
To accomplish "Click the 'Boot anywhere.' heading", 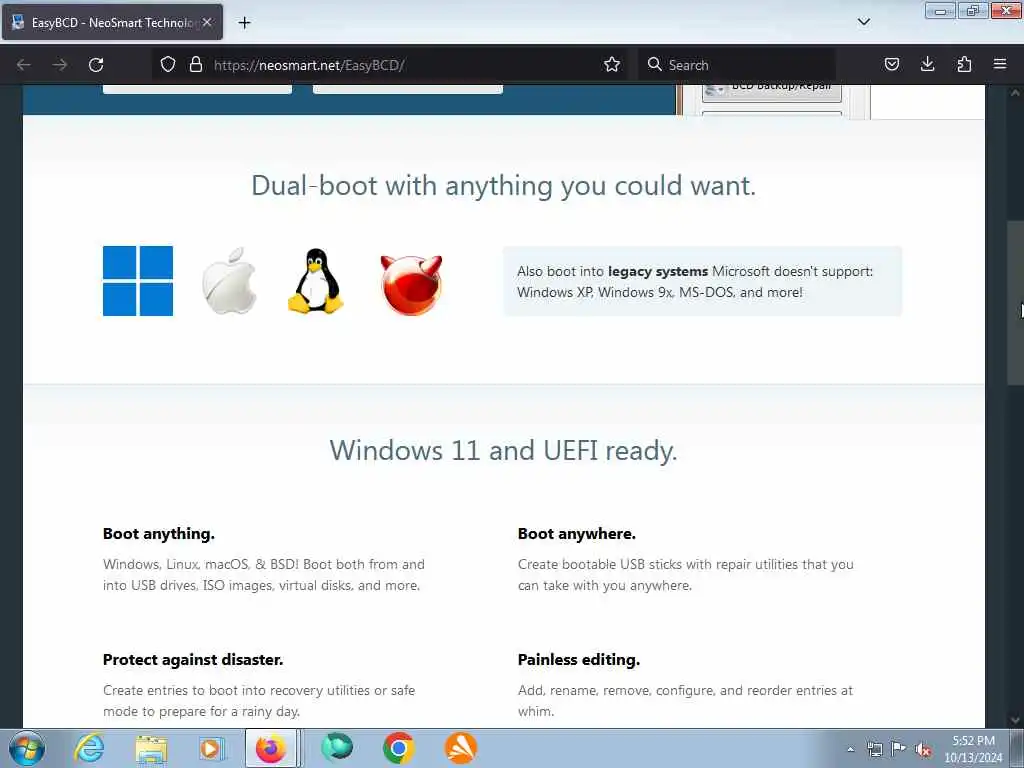I will point(577,534).
